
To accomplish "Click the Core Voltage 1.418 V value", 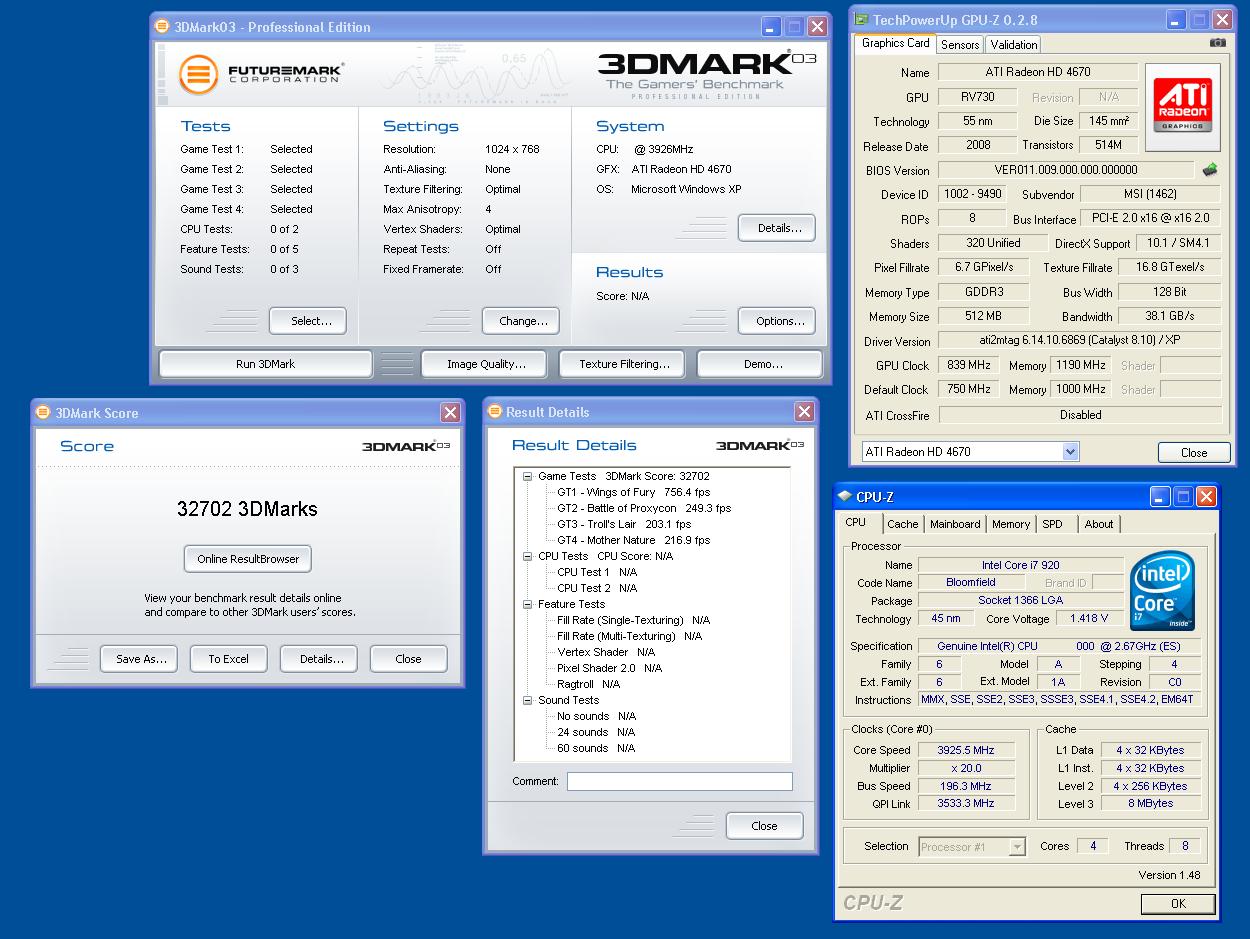I will click(x=1088, y=619).
